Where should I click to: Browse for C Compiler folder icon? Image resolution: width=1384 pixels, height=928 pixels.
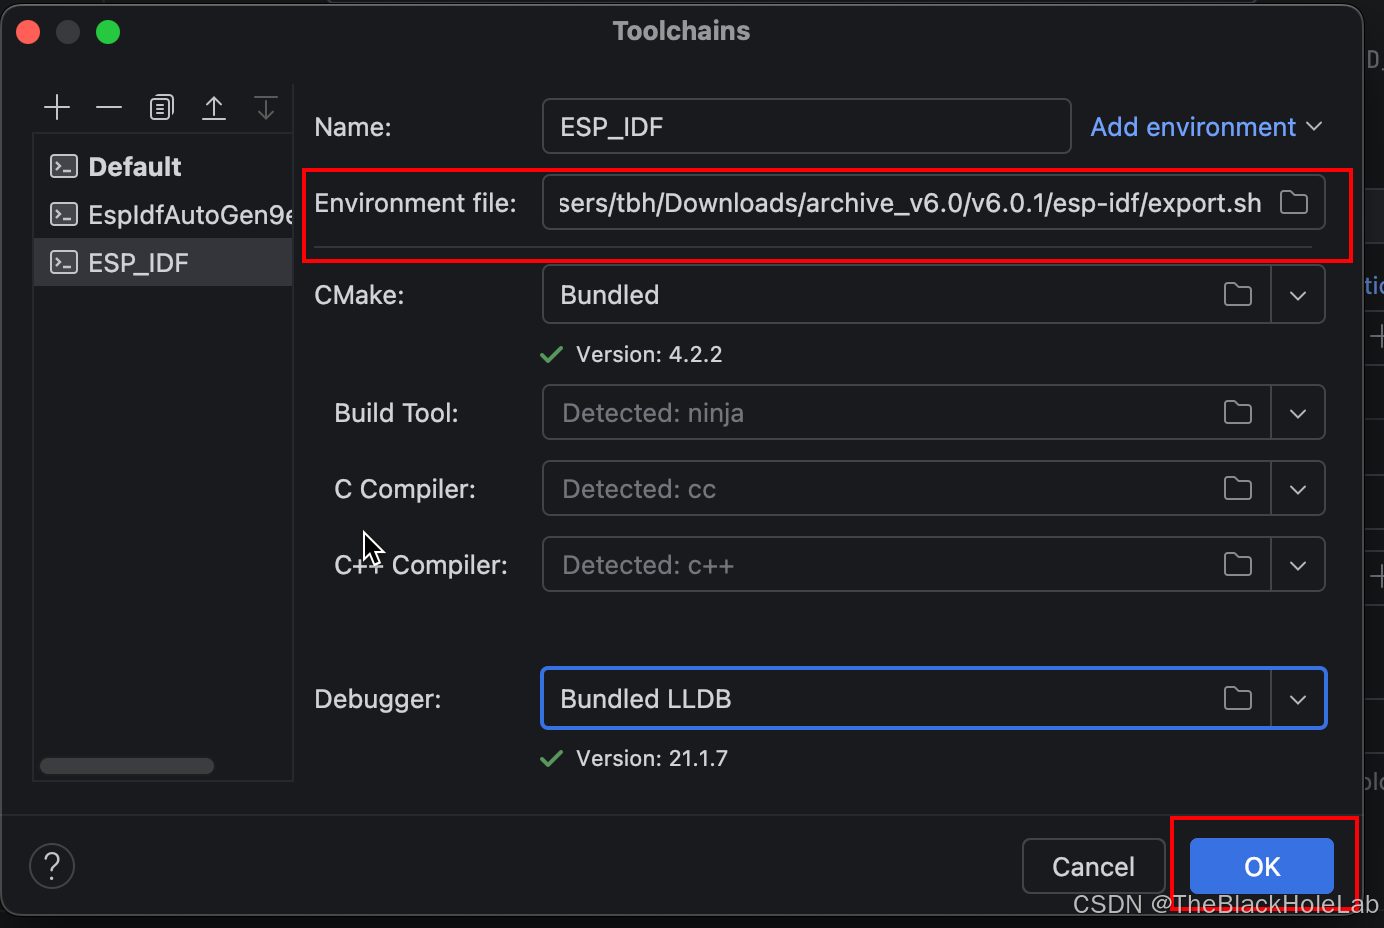1238,488
